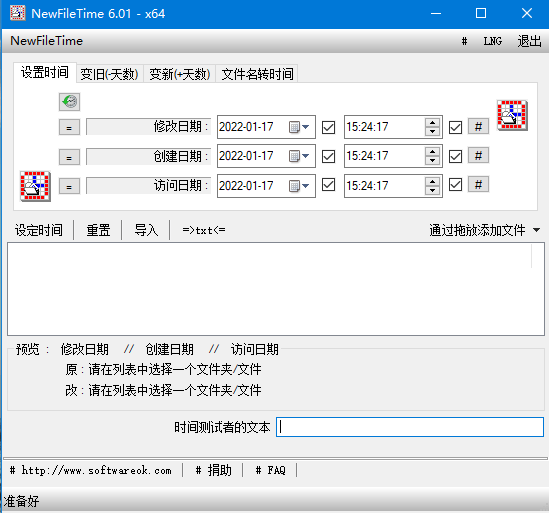549x513 pixels.
Task: Decrease 创建日期 time with down arrow
Action: click(x=432, y=160)
